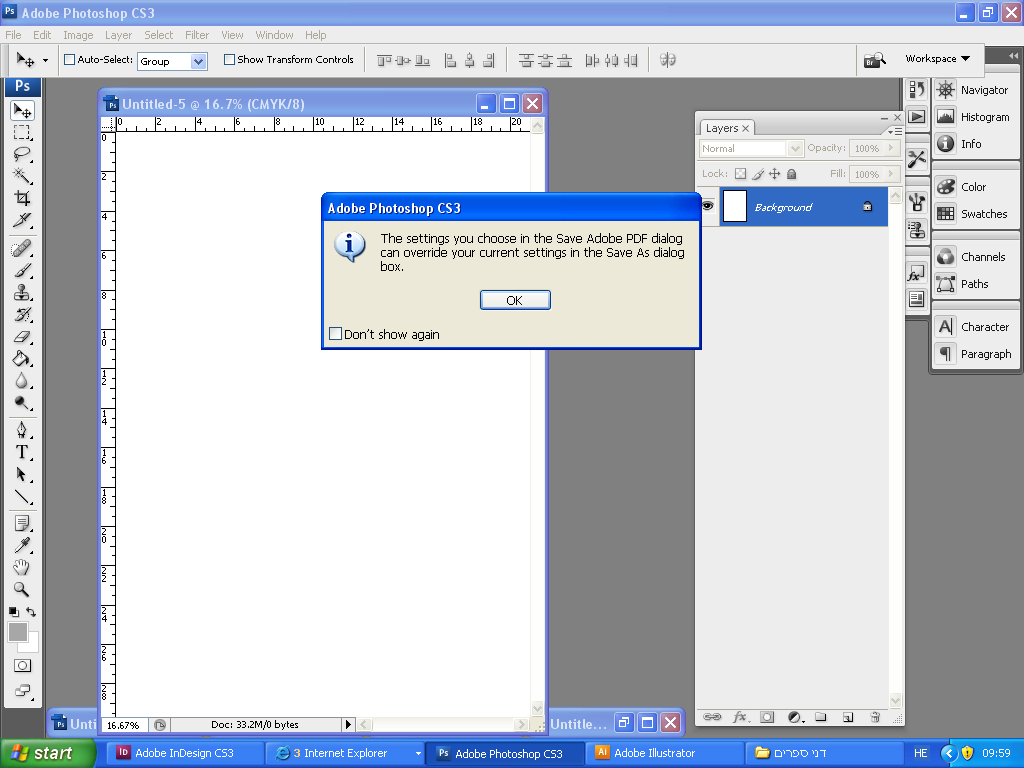
Task: Select the History Brush tool
Action: click(22, 315)
